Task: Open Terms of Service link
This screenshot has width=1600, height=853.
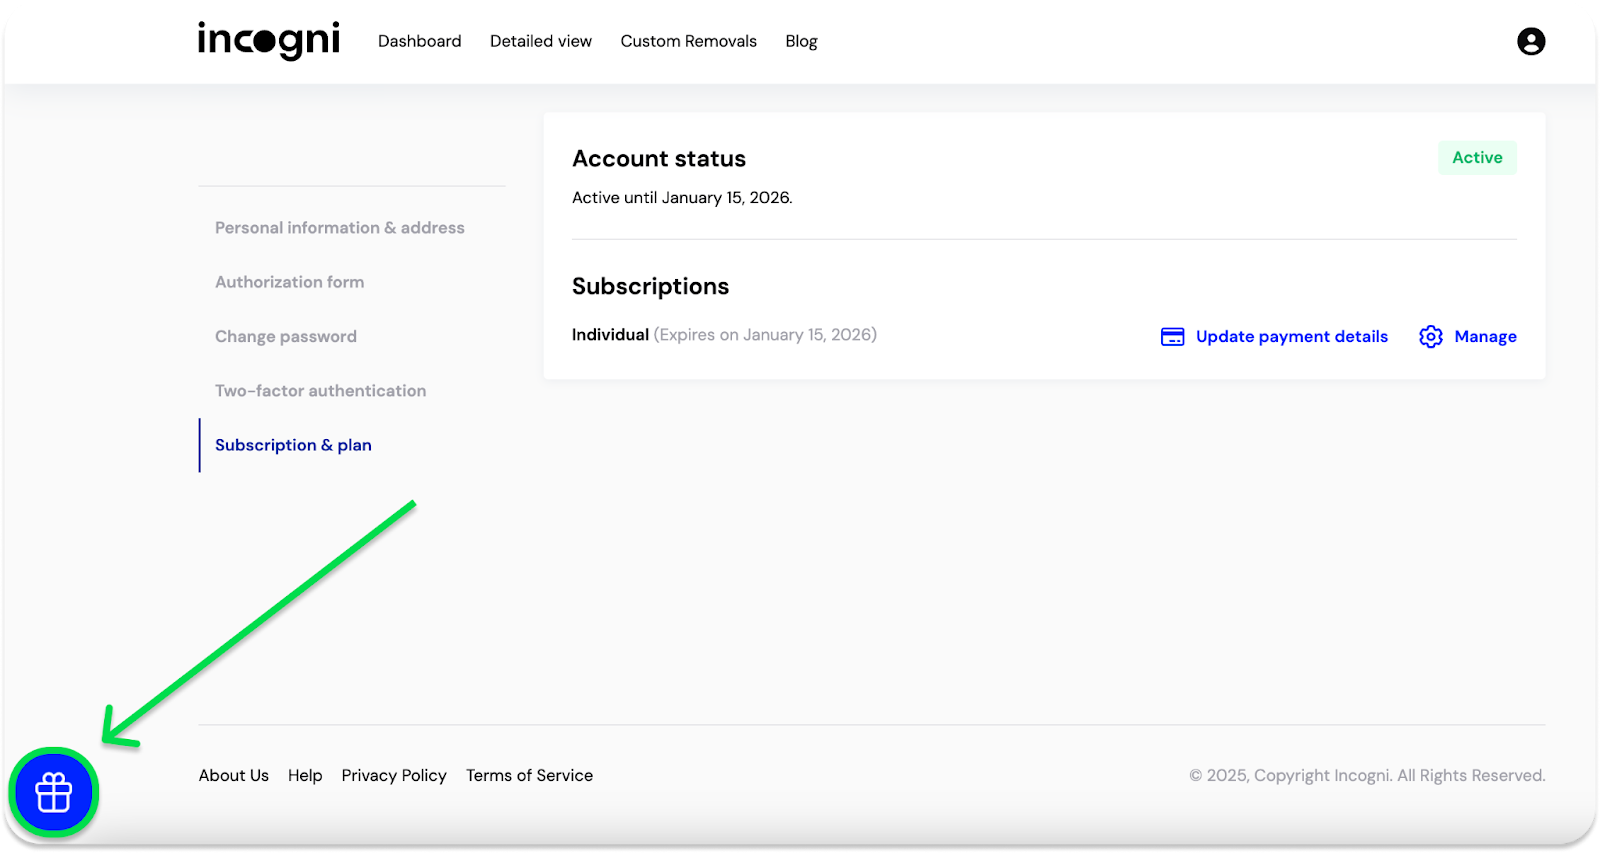Action: click(529, 775)
